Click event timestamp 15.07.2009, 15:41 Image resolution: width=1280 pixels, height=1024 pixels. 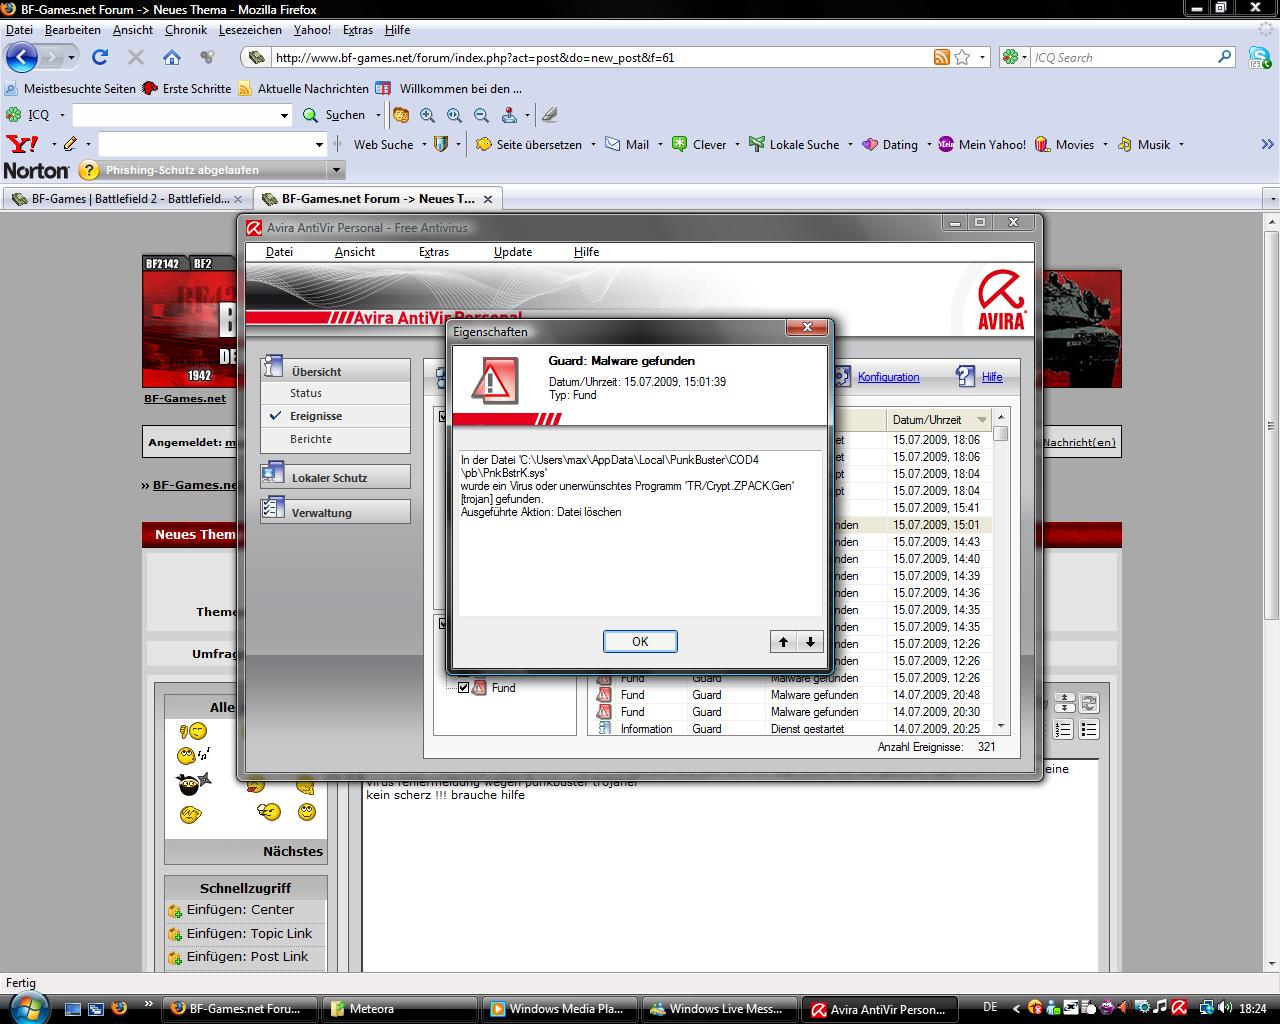(936, 508)
